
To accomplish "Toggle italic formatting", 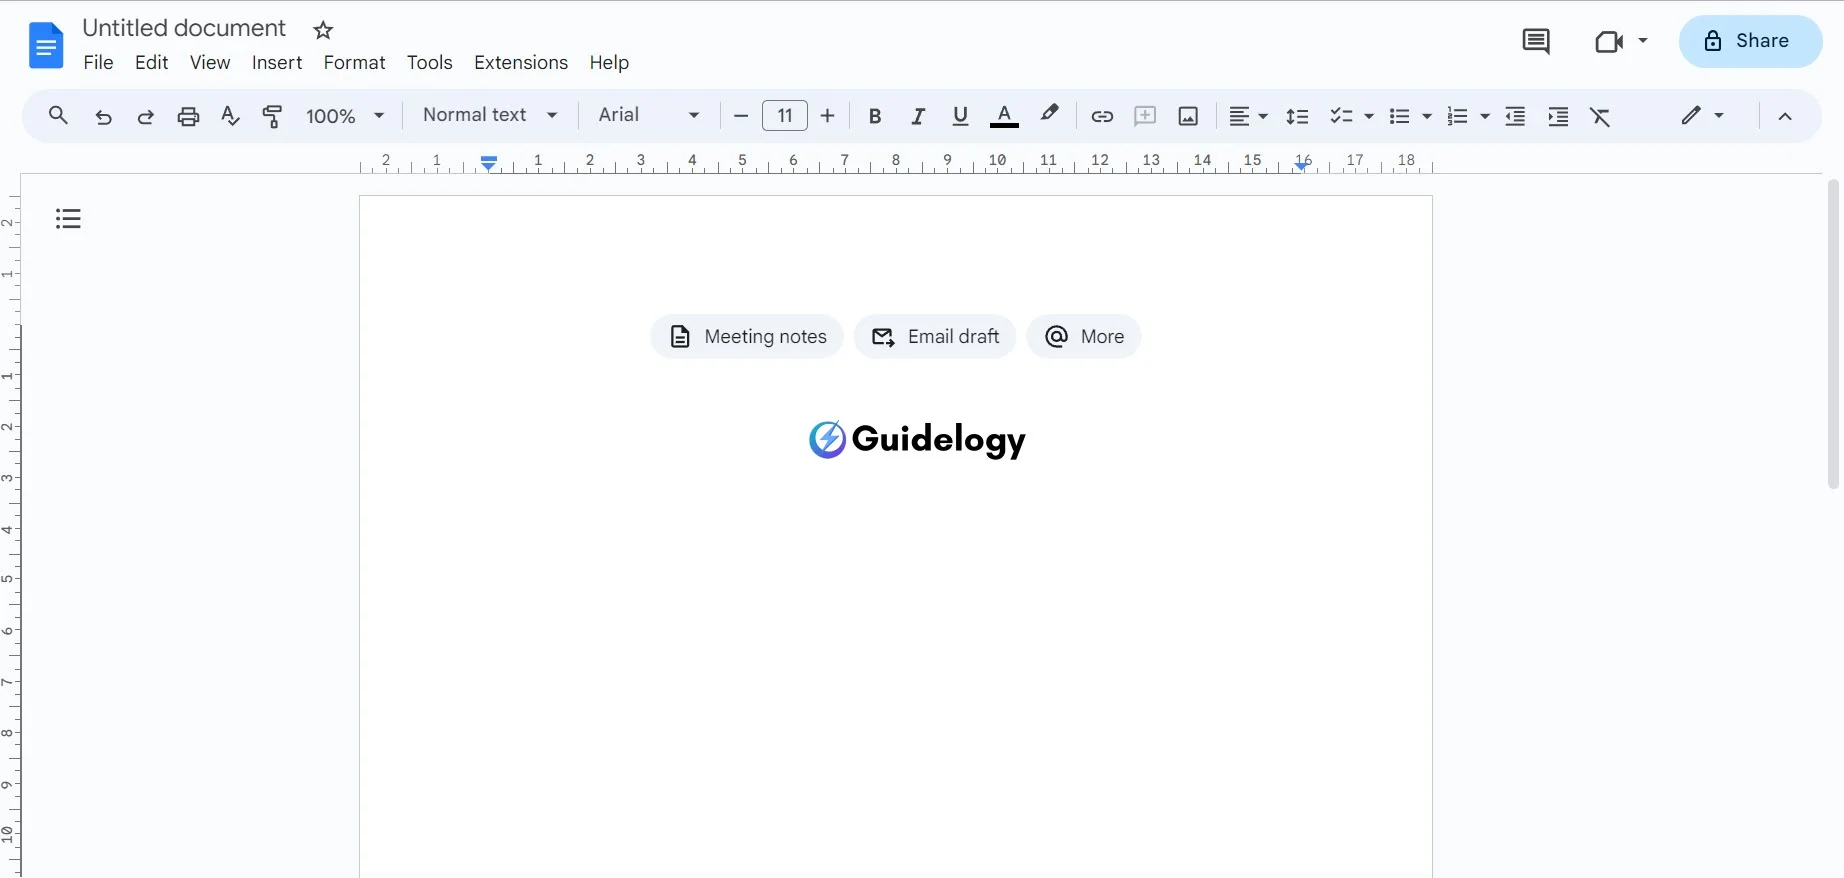I will point(918,116).
